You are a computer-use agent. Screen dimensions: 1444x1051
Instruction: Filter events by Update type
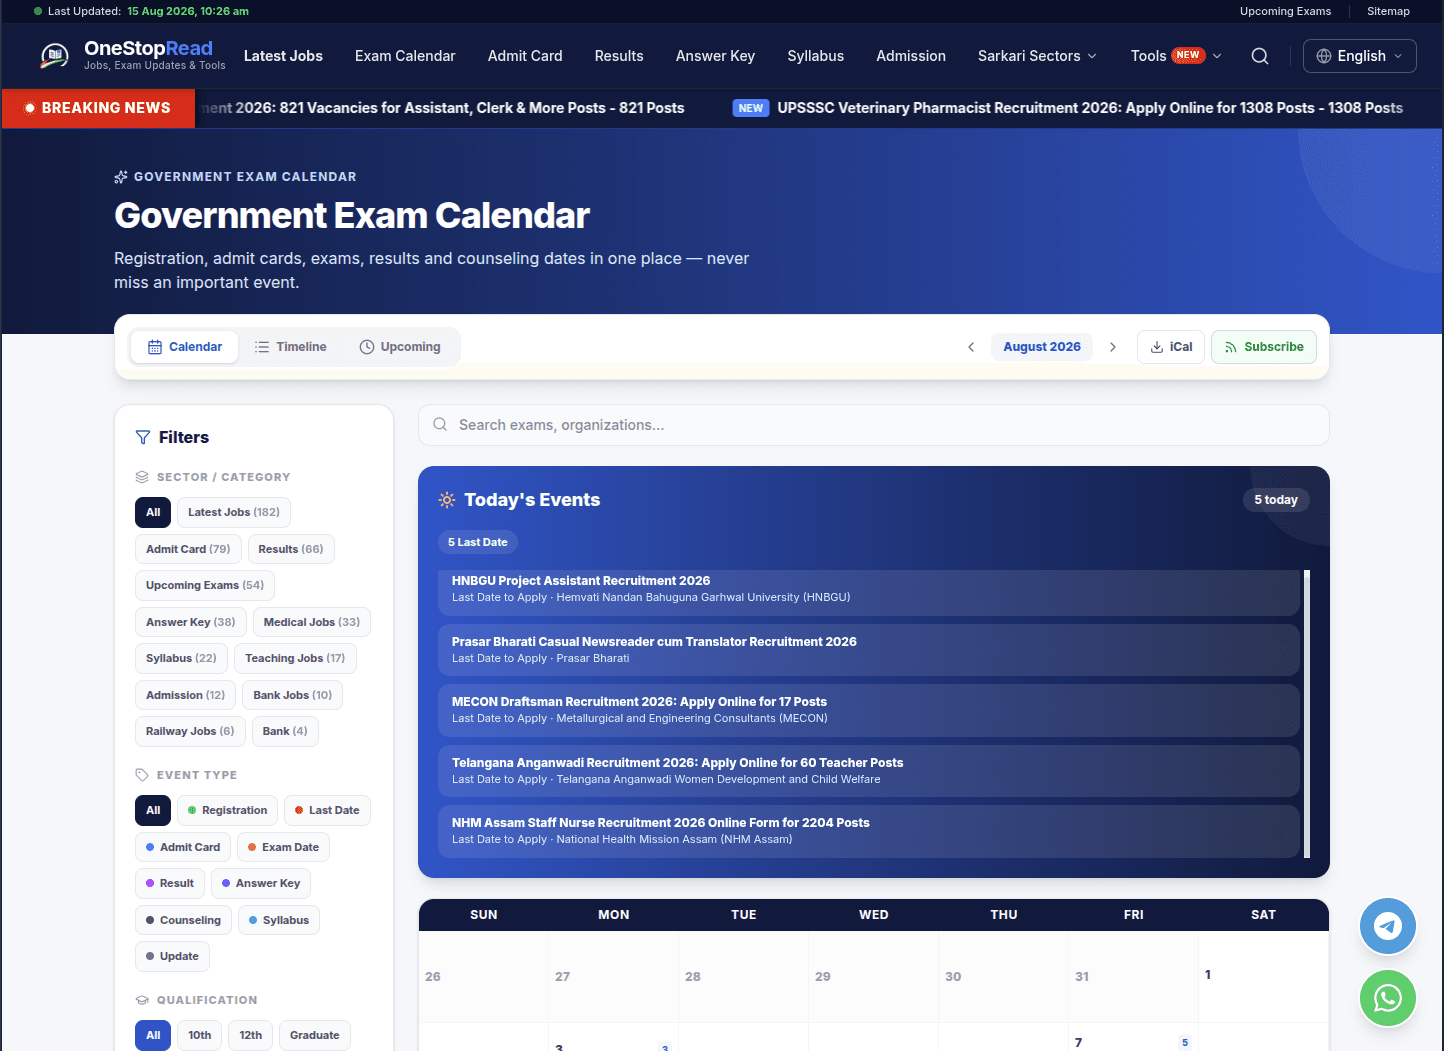tap(172, 956)
